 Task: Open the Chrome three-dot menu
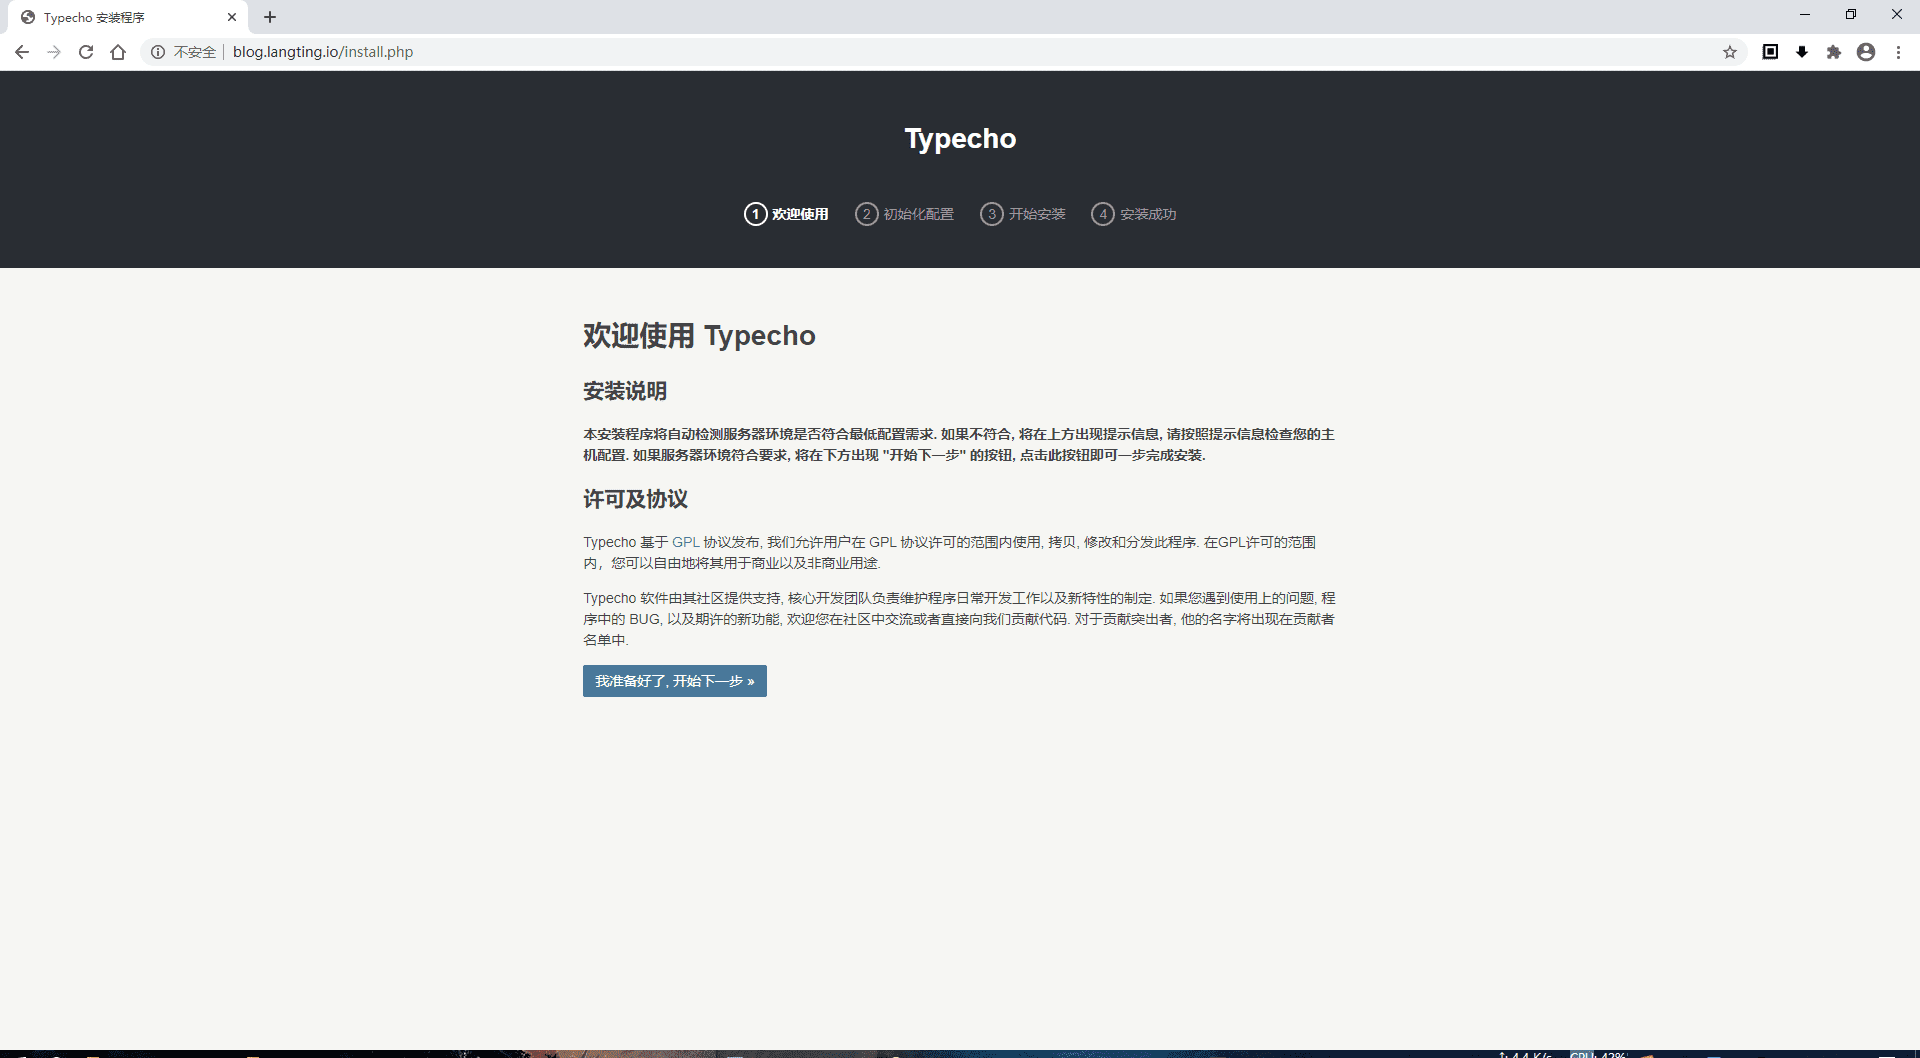tap(1898, 52)
